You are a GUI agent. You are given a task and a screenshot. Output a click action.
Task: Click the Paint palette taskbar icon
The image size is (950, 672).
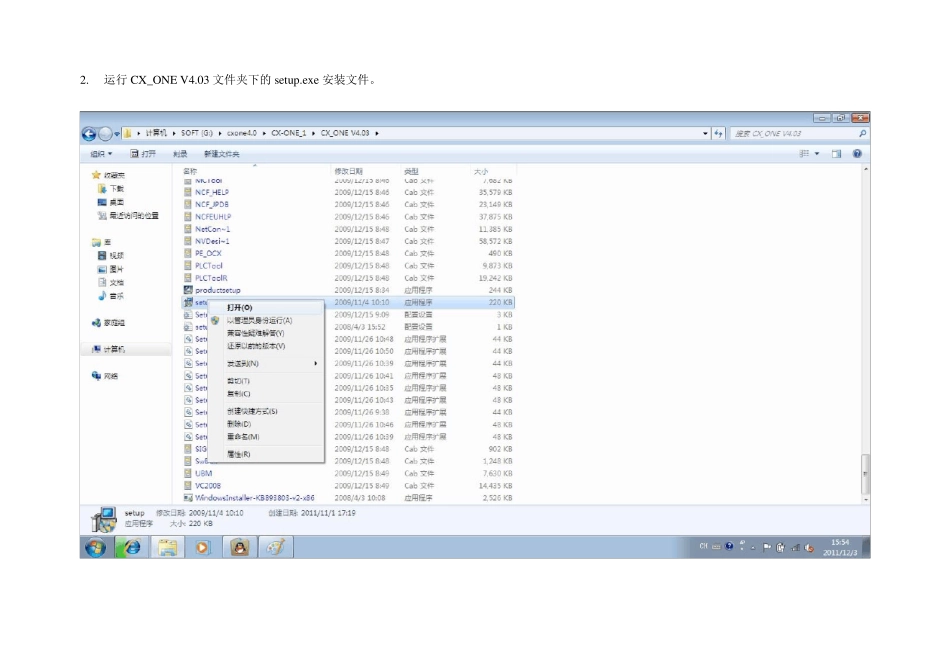point(276,548)
